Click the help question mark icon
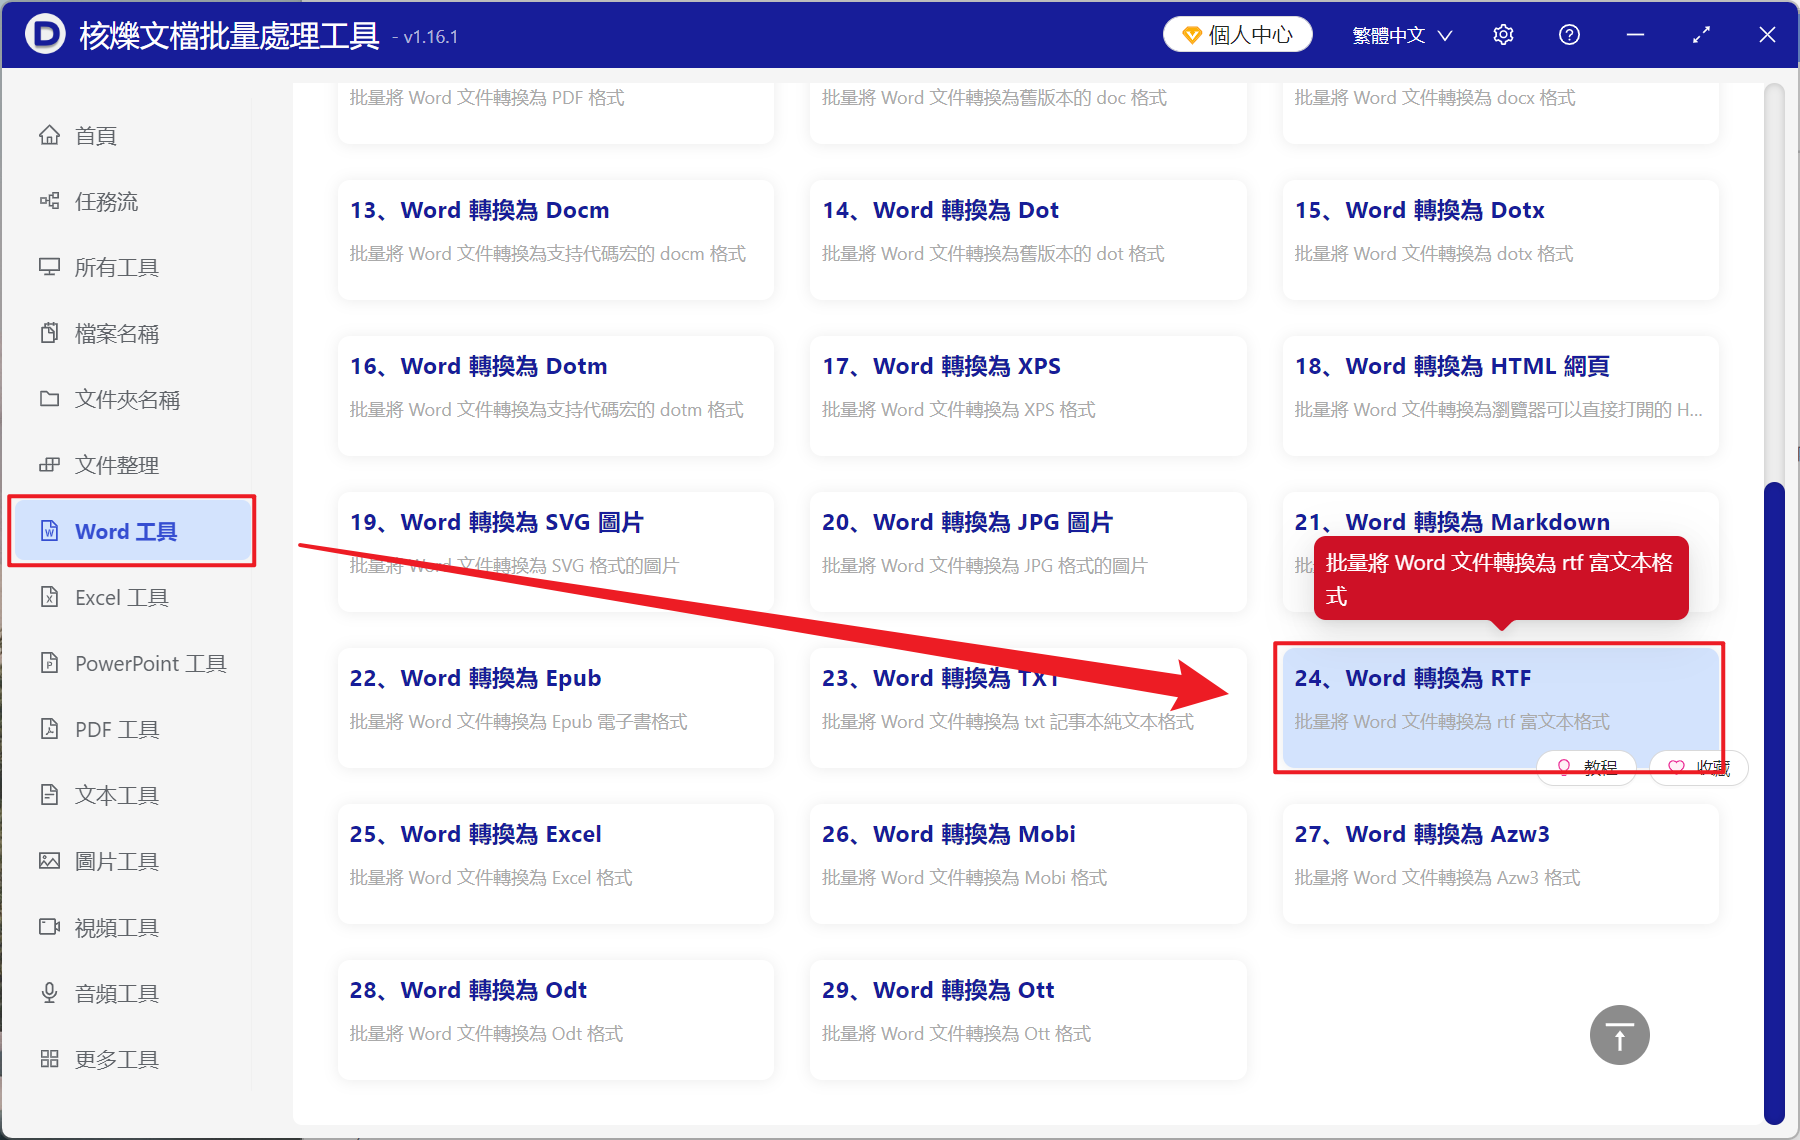Image resolution: width=1800 pixels, height=1140 pixels. tap(1568, 34)
